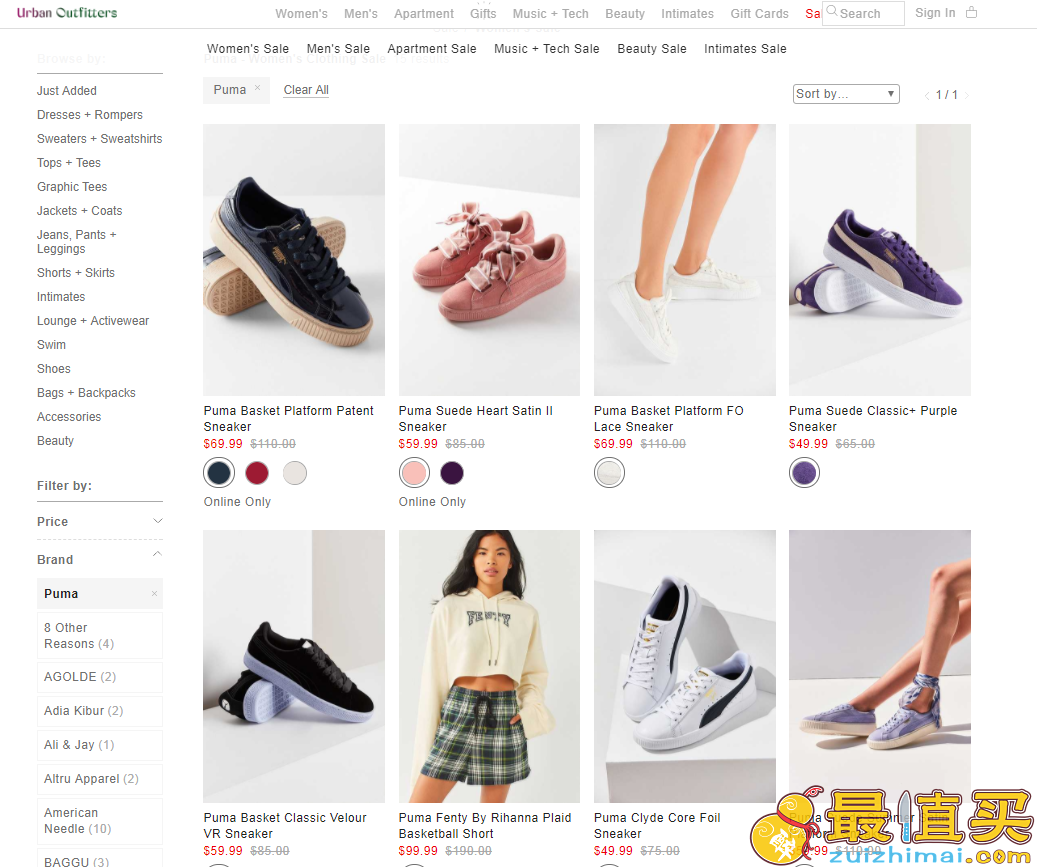This screenshot has width=1037, height=867.
Task: Click Clear All filters link
Action: coord(306,90)
